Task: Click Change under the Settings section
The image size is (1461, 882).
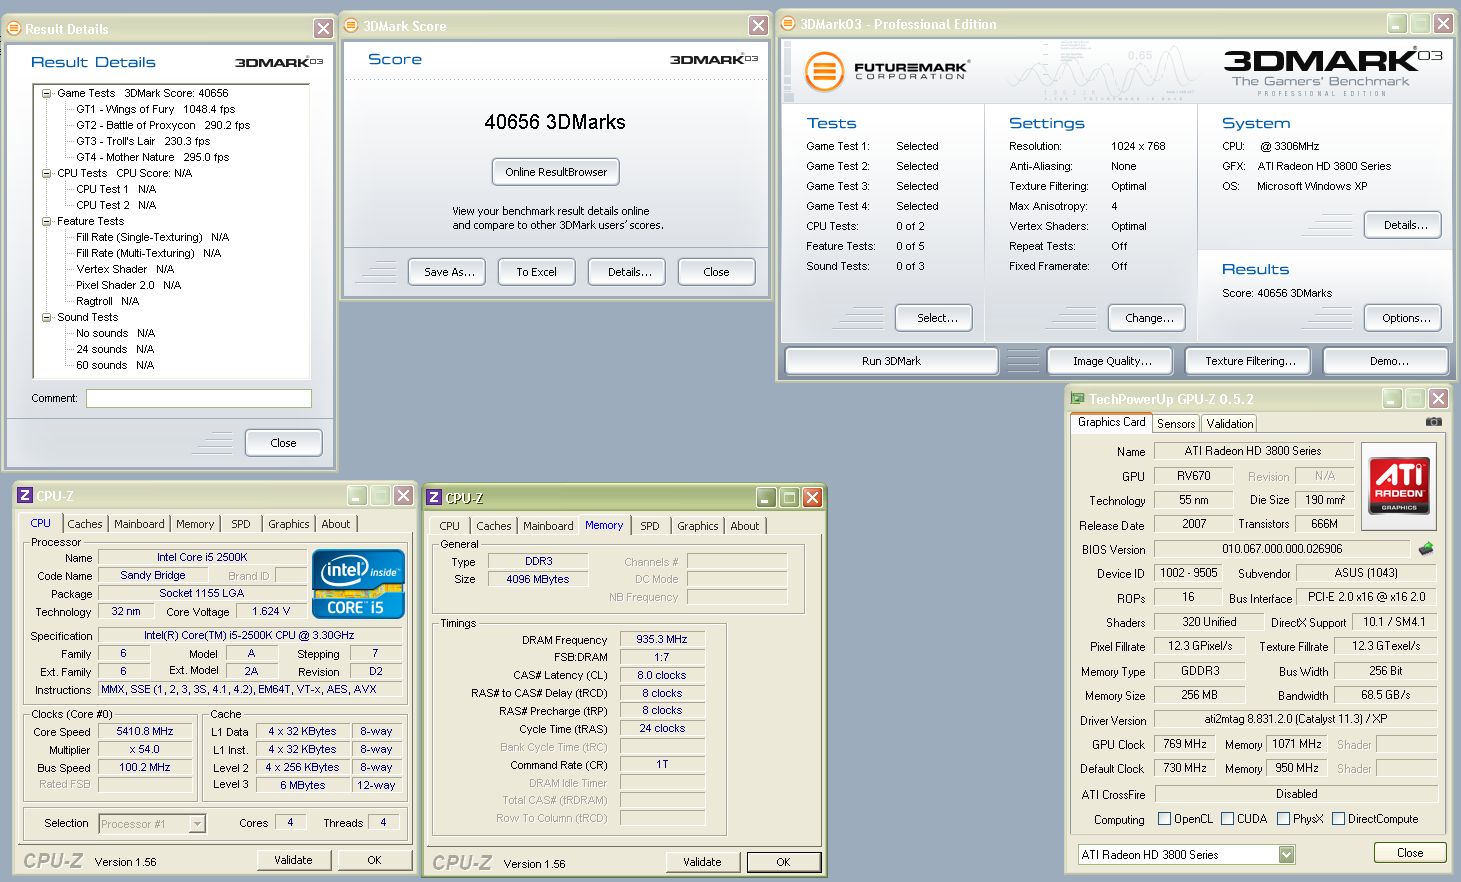Action: coord(1149,318)
